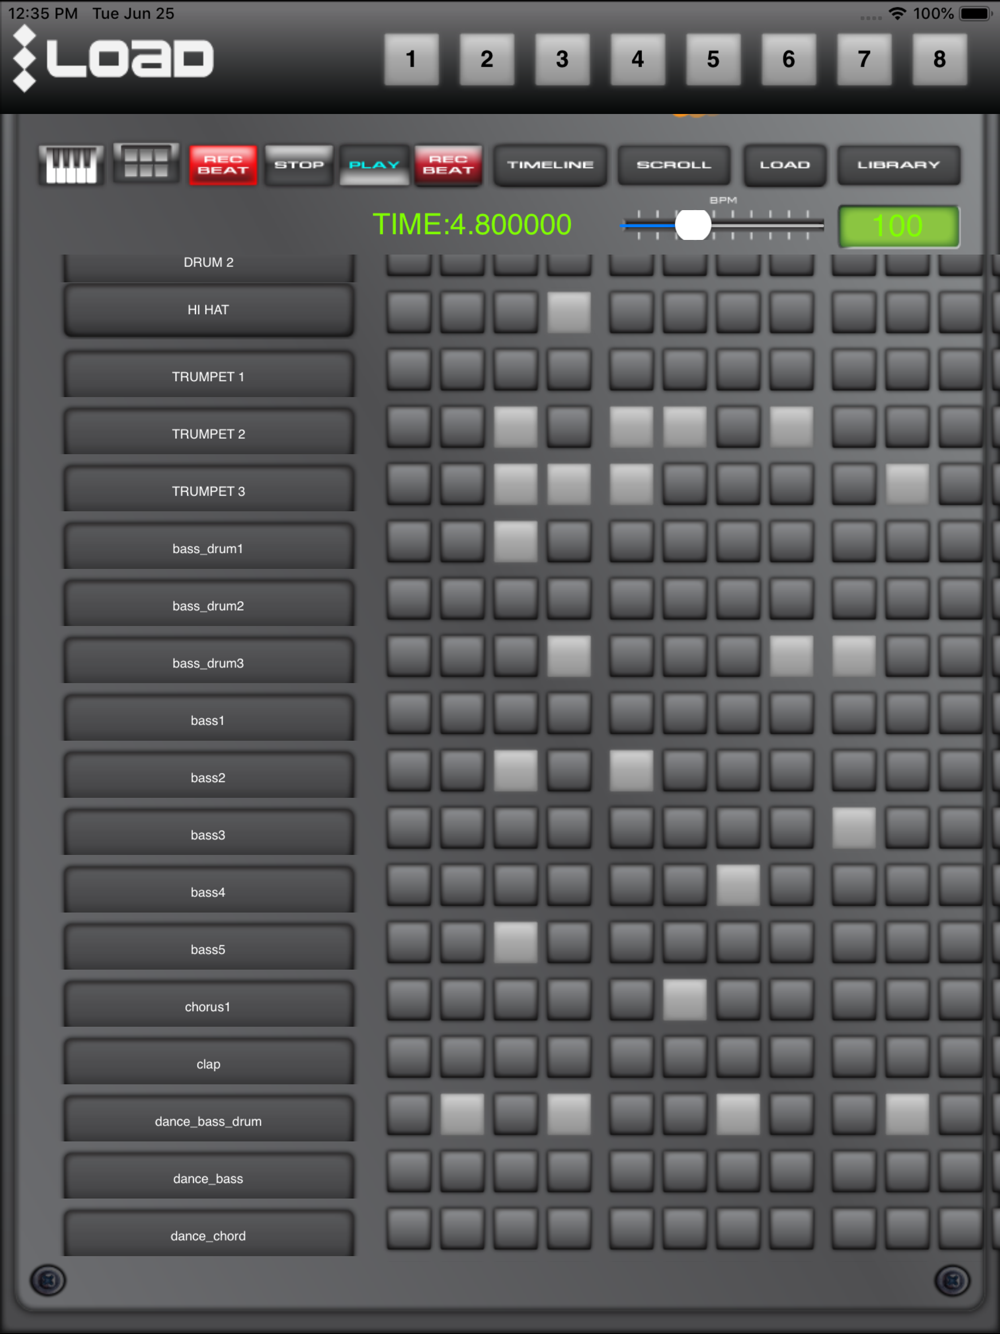
Task: Select the bass5 track
Action: [x=208, y=948]
